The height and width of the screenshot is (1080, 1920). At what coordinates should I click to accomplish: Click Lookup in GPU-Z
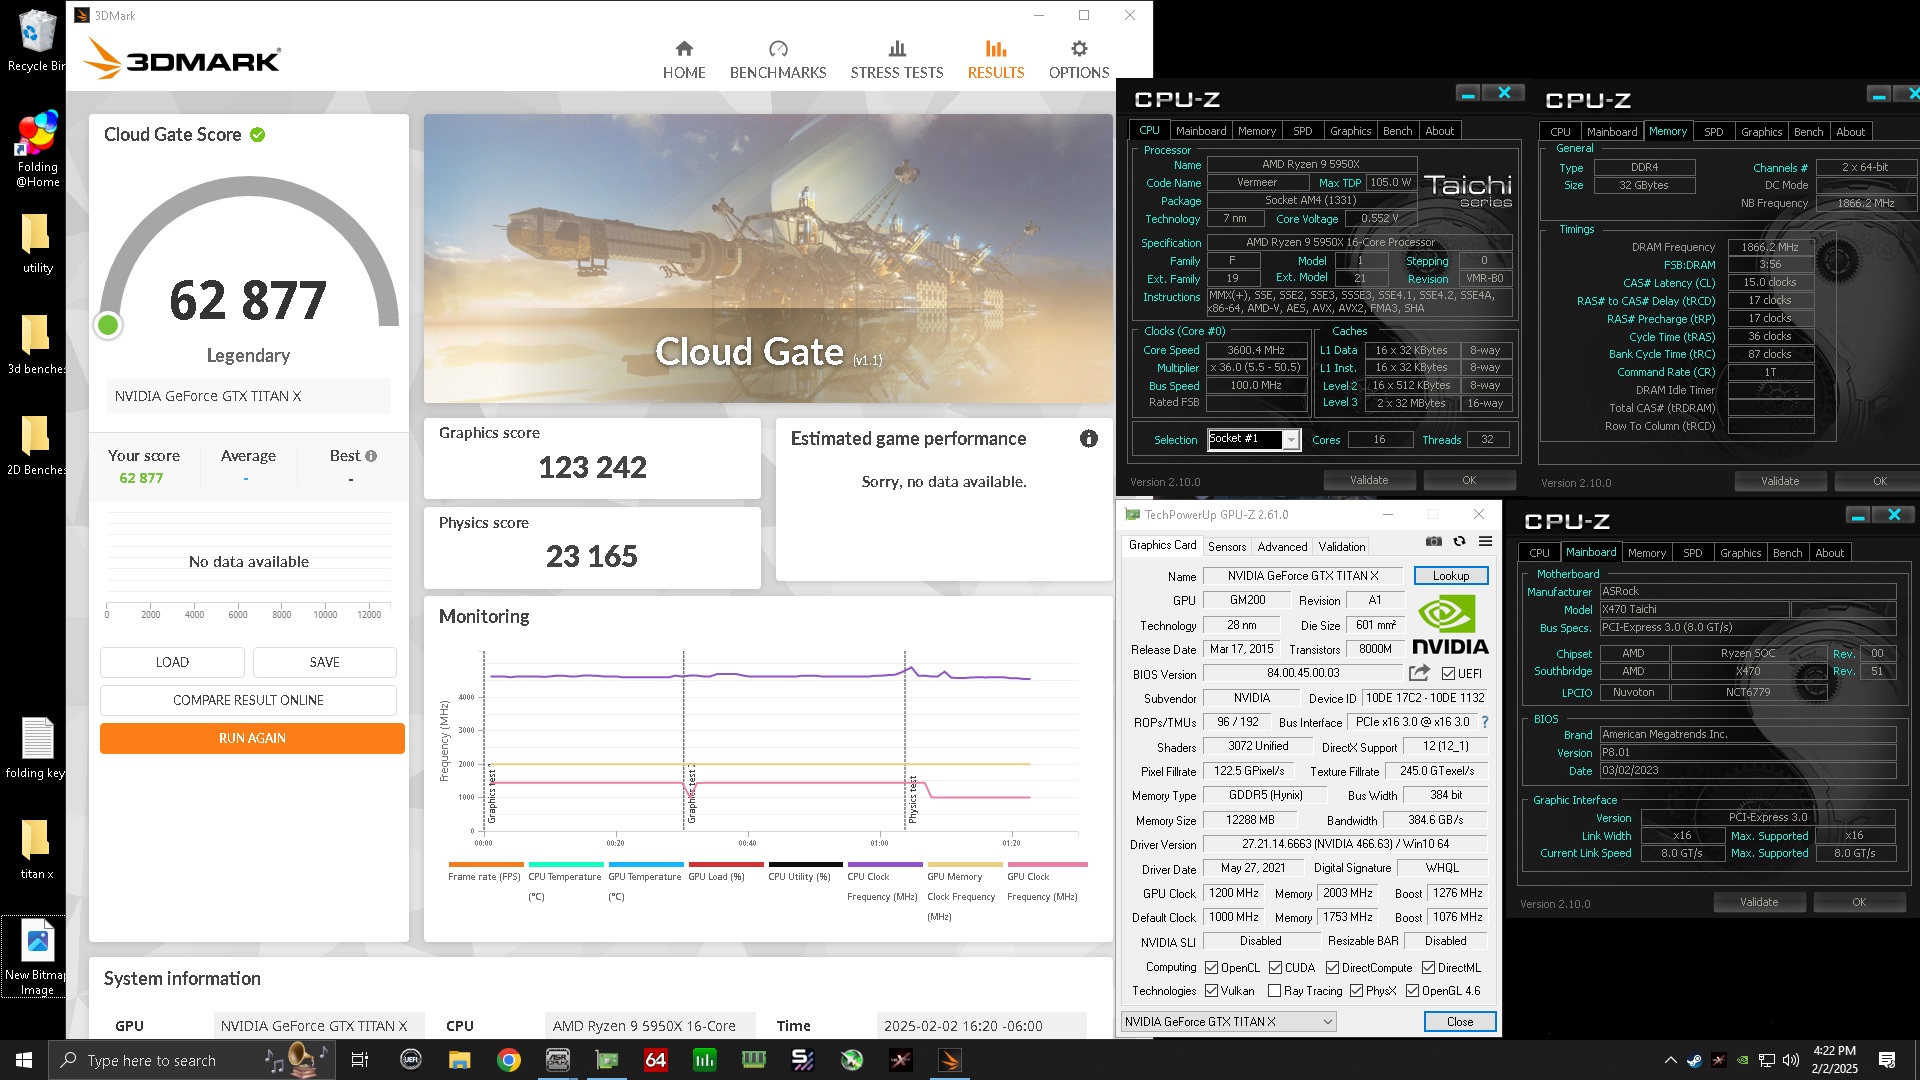1451,576
